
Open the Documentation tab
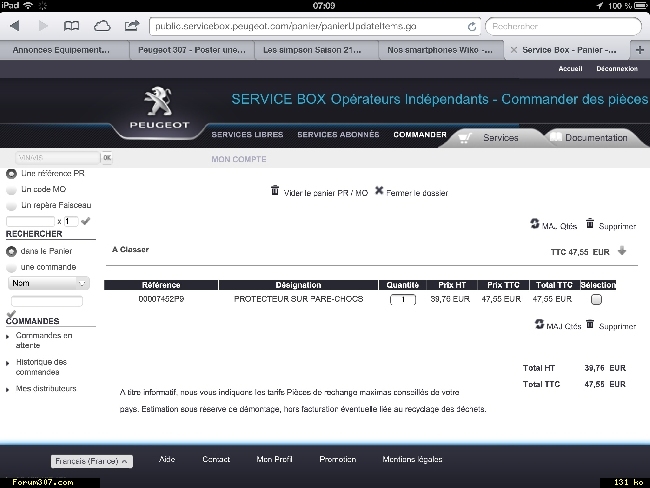pos(596,138)
